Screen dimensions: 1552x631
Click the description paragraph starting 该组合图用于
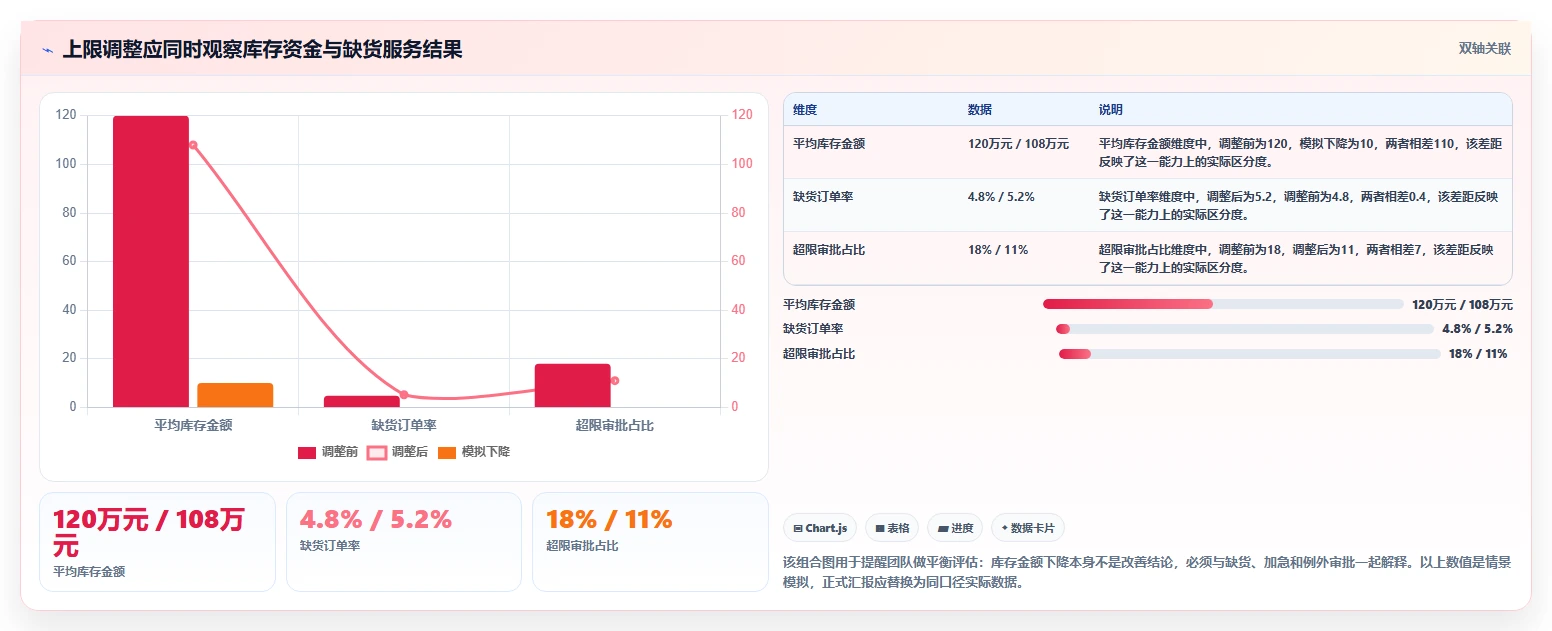tap(1147, 573)
